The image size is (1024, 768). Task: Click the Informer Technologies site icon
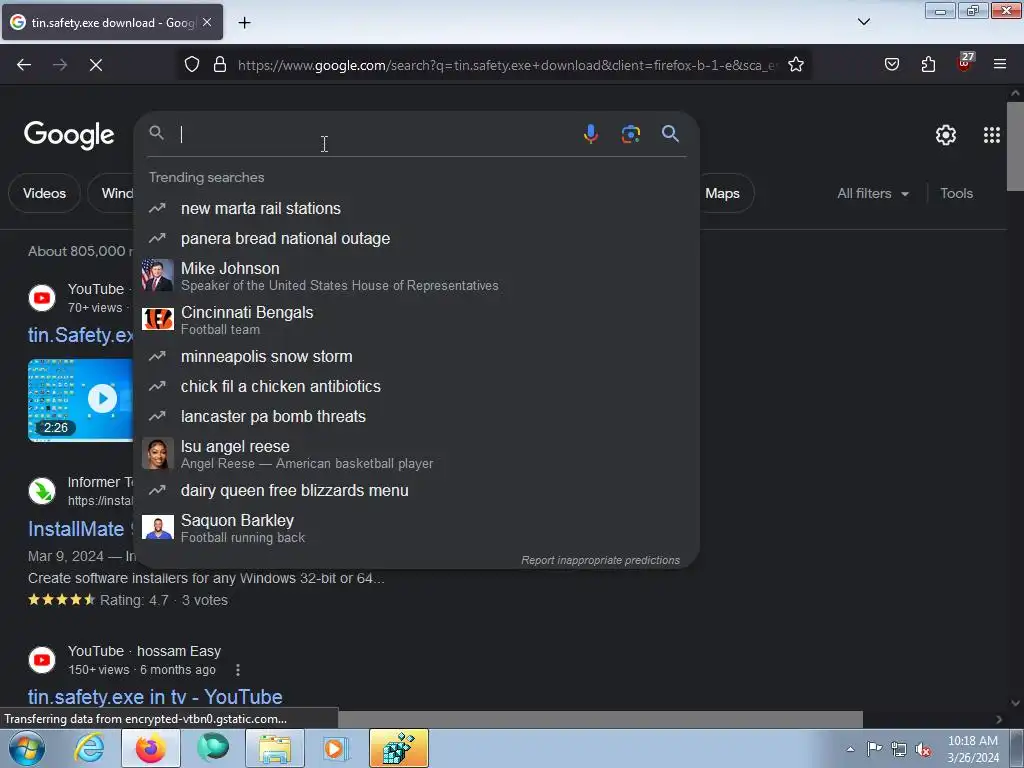[x=42, y=491]
